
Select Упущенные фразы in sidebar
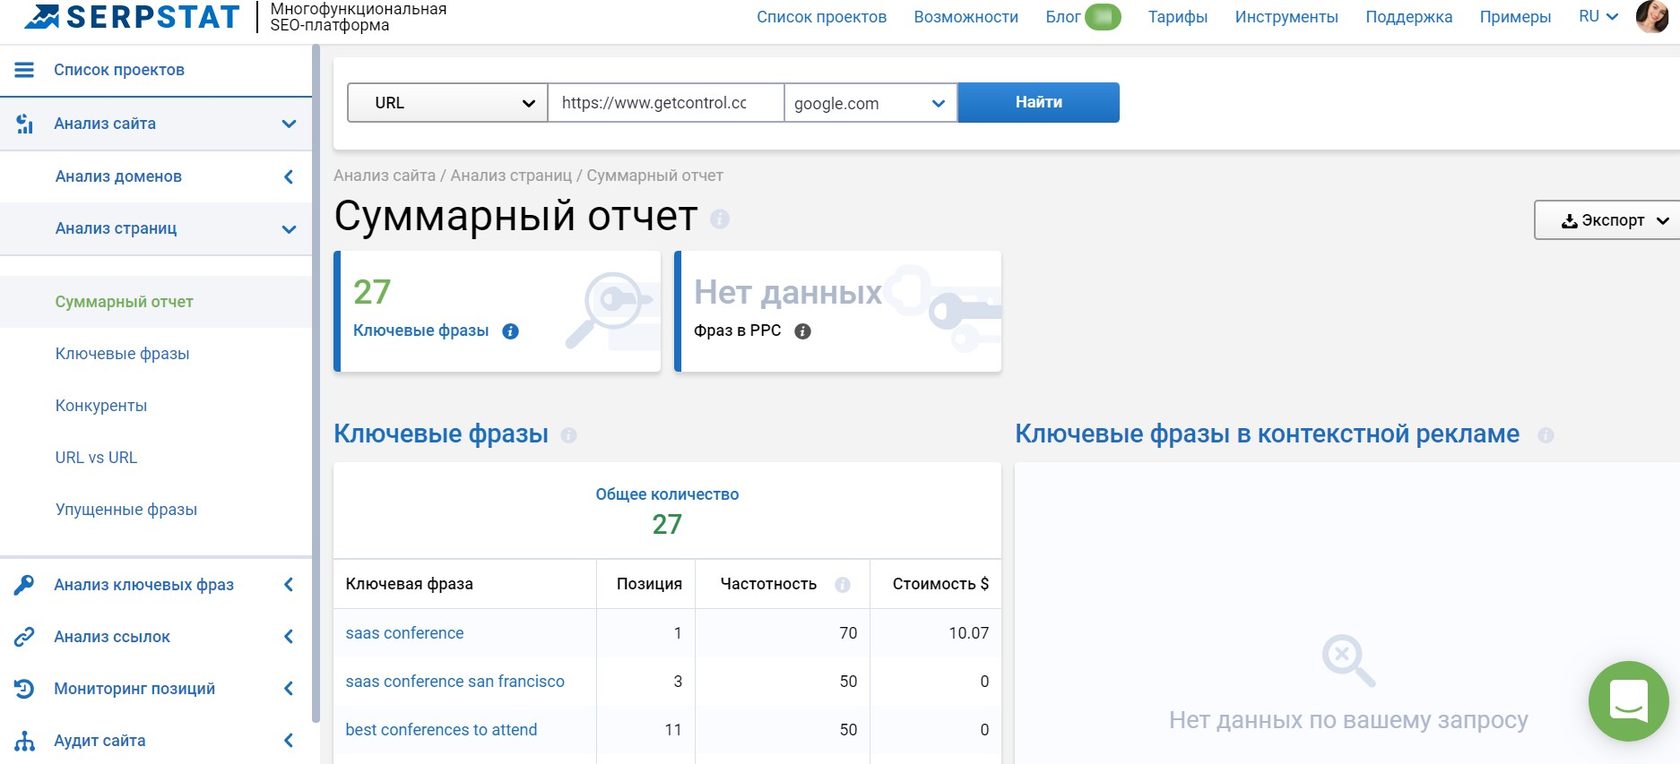coord(126,510)
